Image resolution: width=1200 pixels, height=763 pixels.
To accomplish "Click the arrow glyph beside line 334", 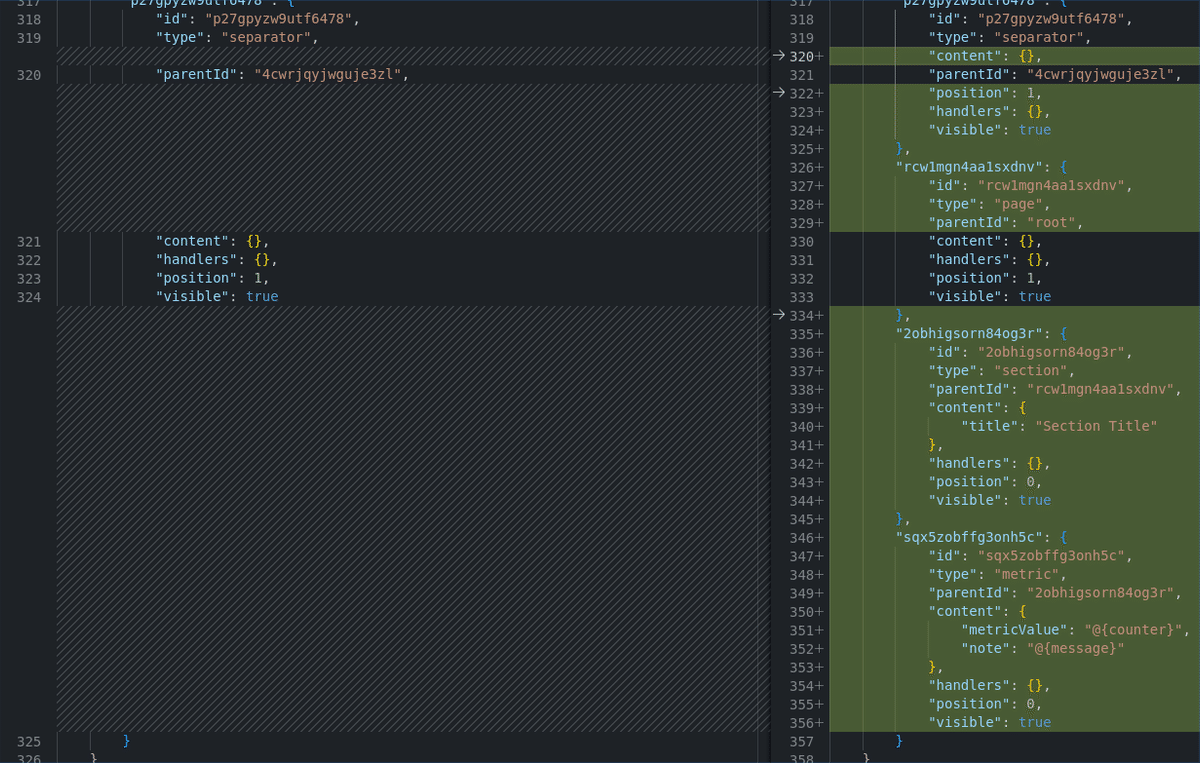I will (x=779, y=314).
